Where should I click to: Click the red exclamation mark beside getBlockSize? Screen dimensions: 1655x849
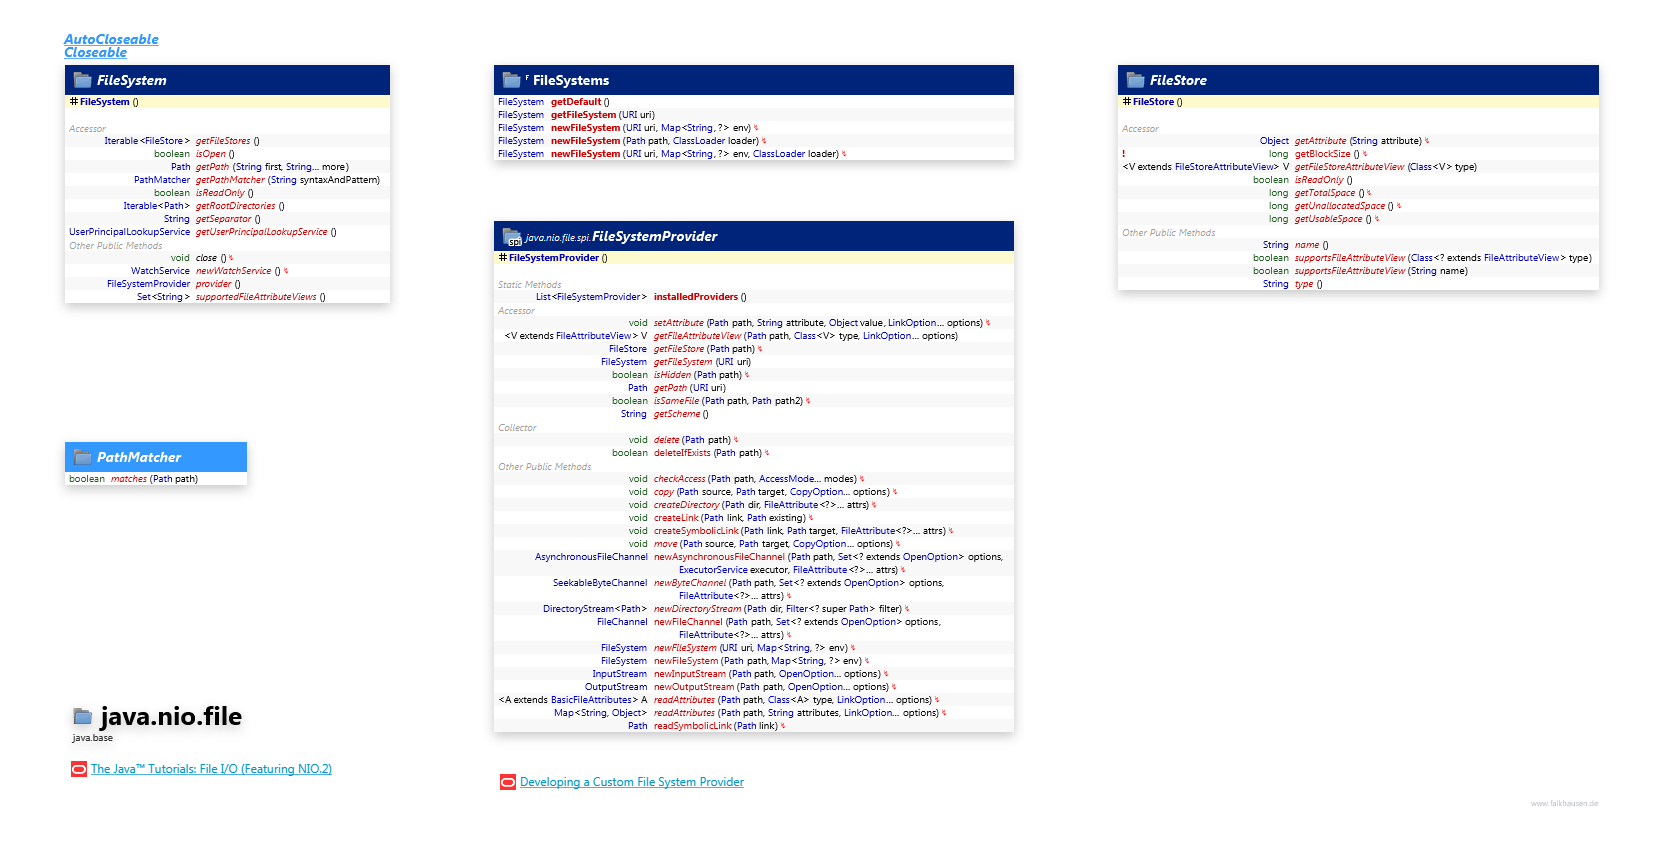(1124, 154)
